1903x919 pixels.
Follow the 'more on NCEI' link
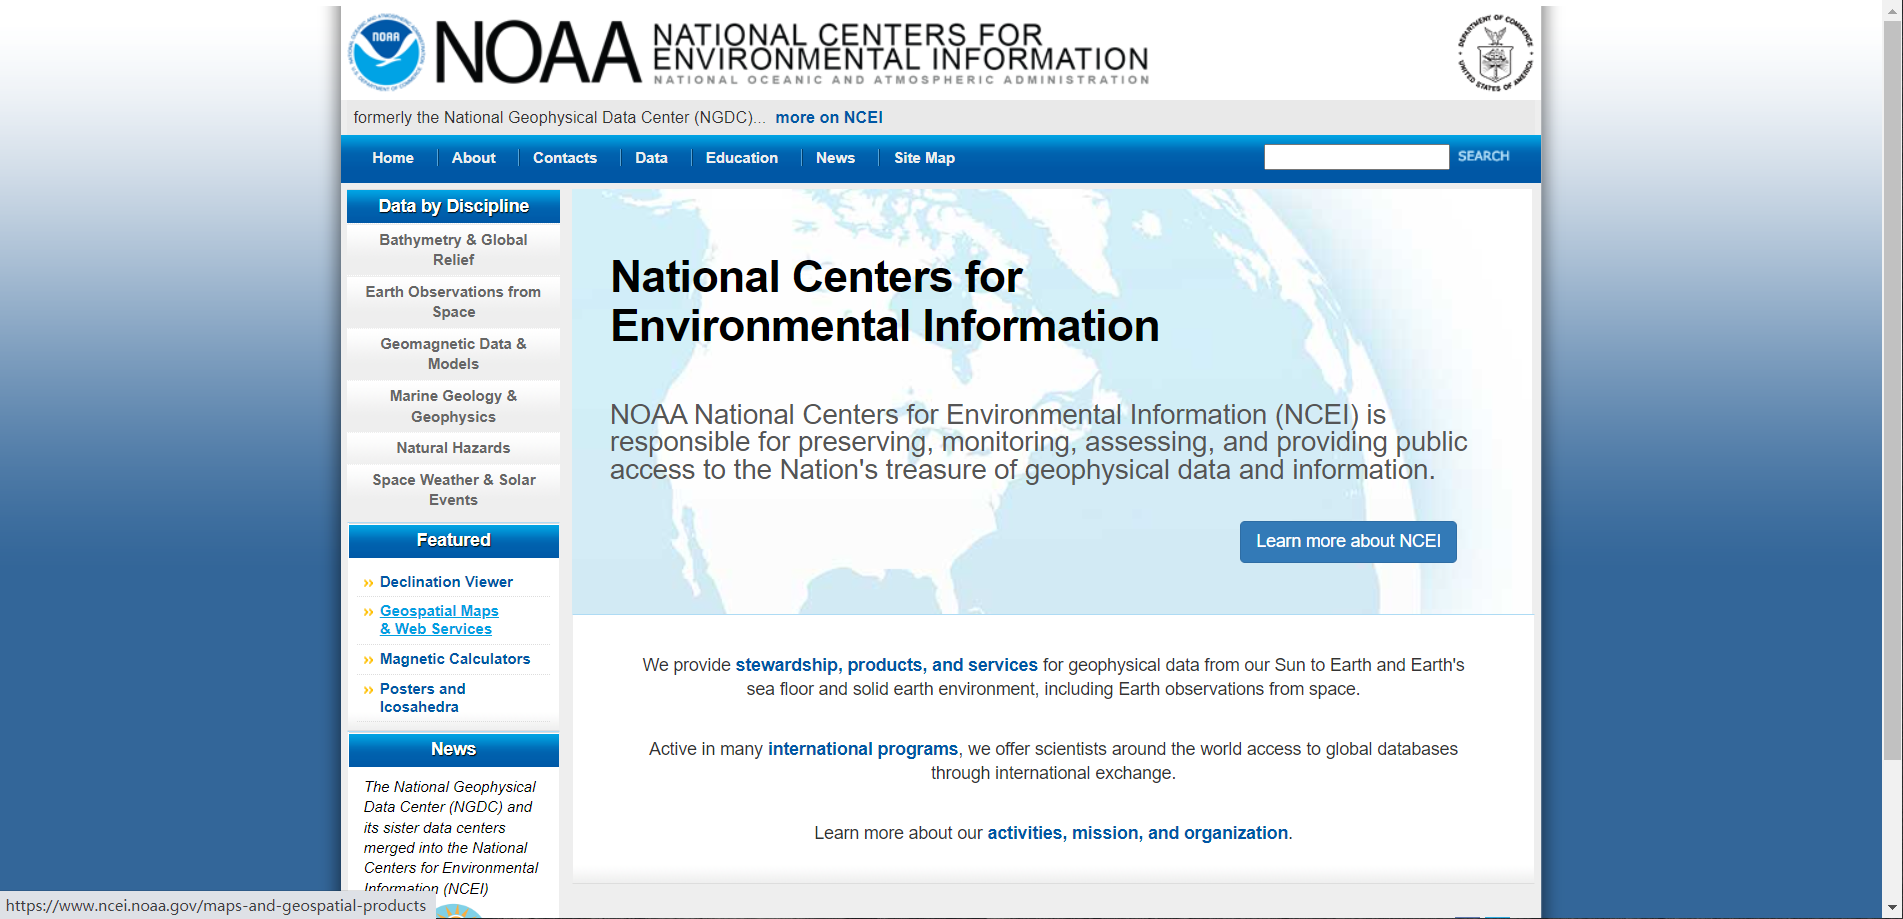coord(829,118)
